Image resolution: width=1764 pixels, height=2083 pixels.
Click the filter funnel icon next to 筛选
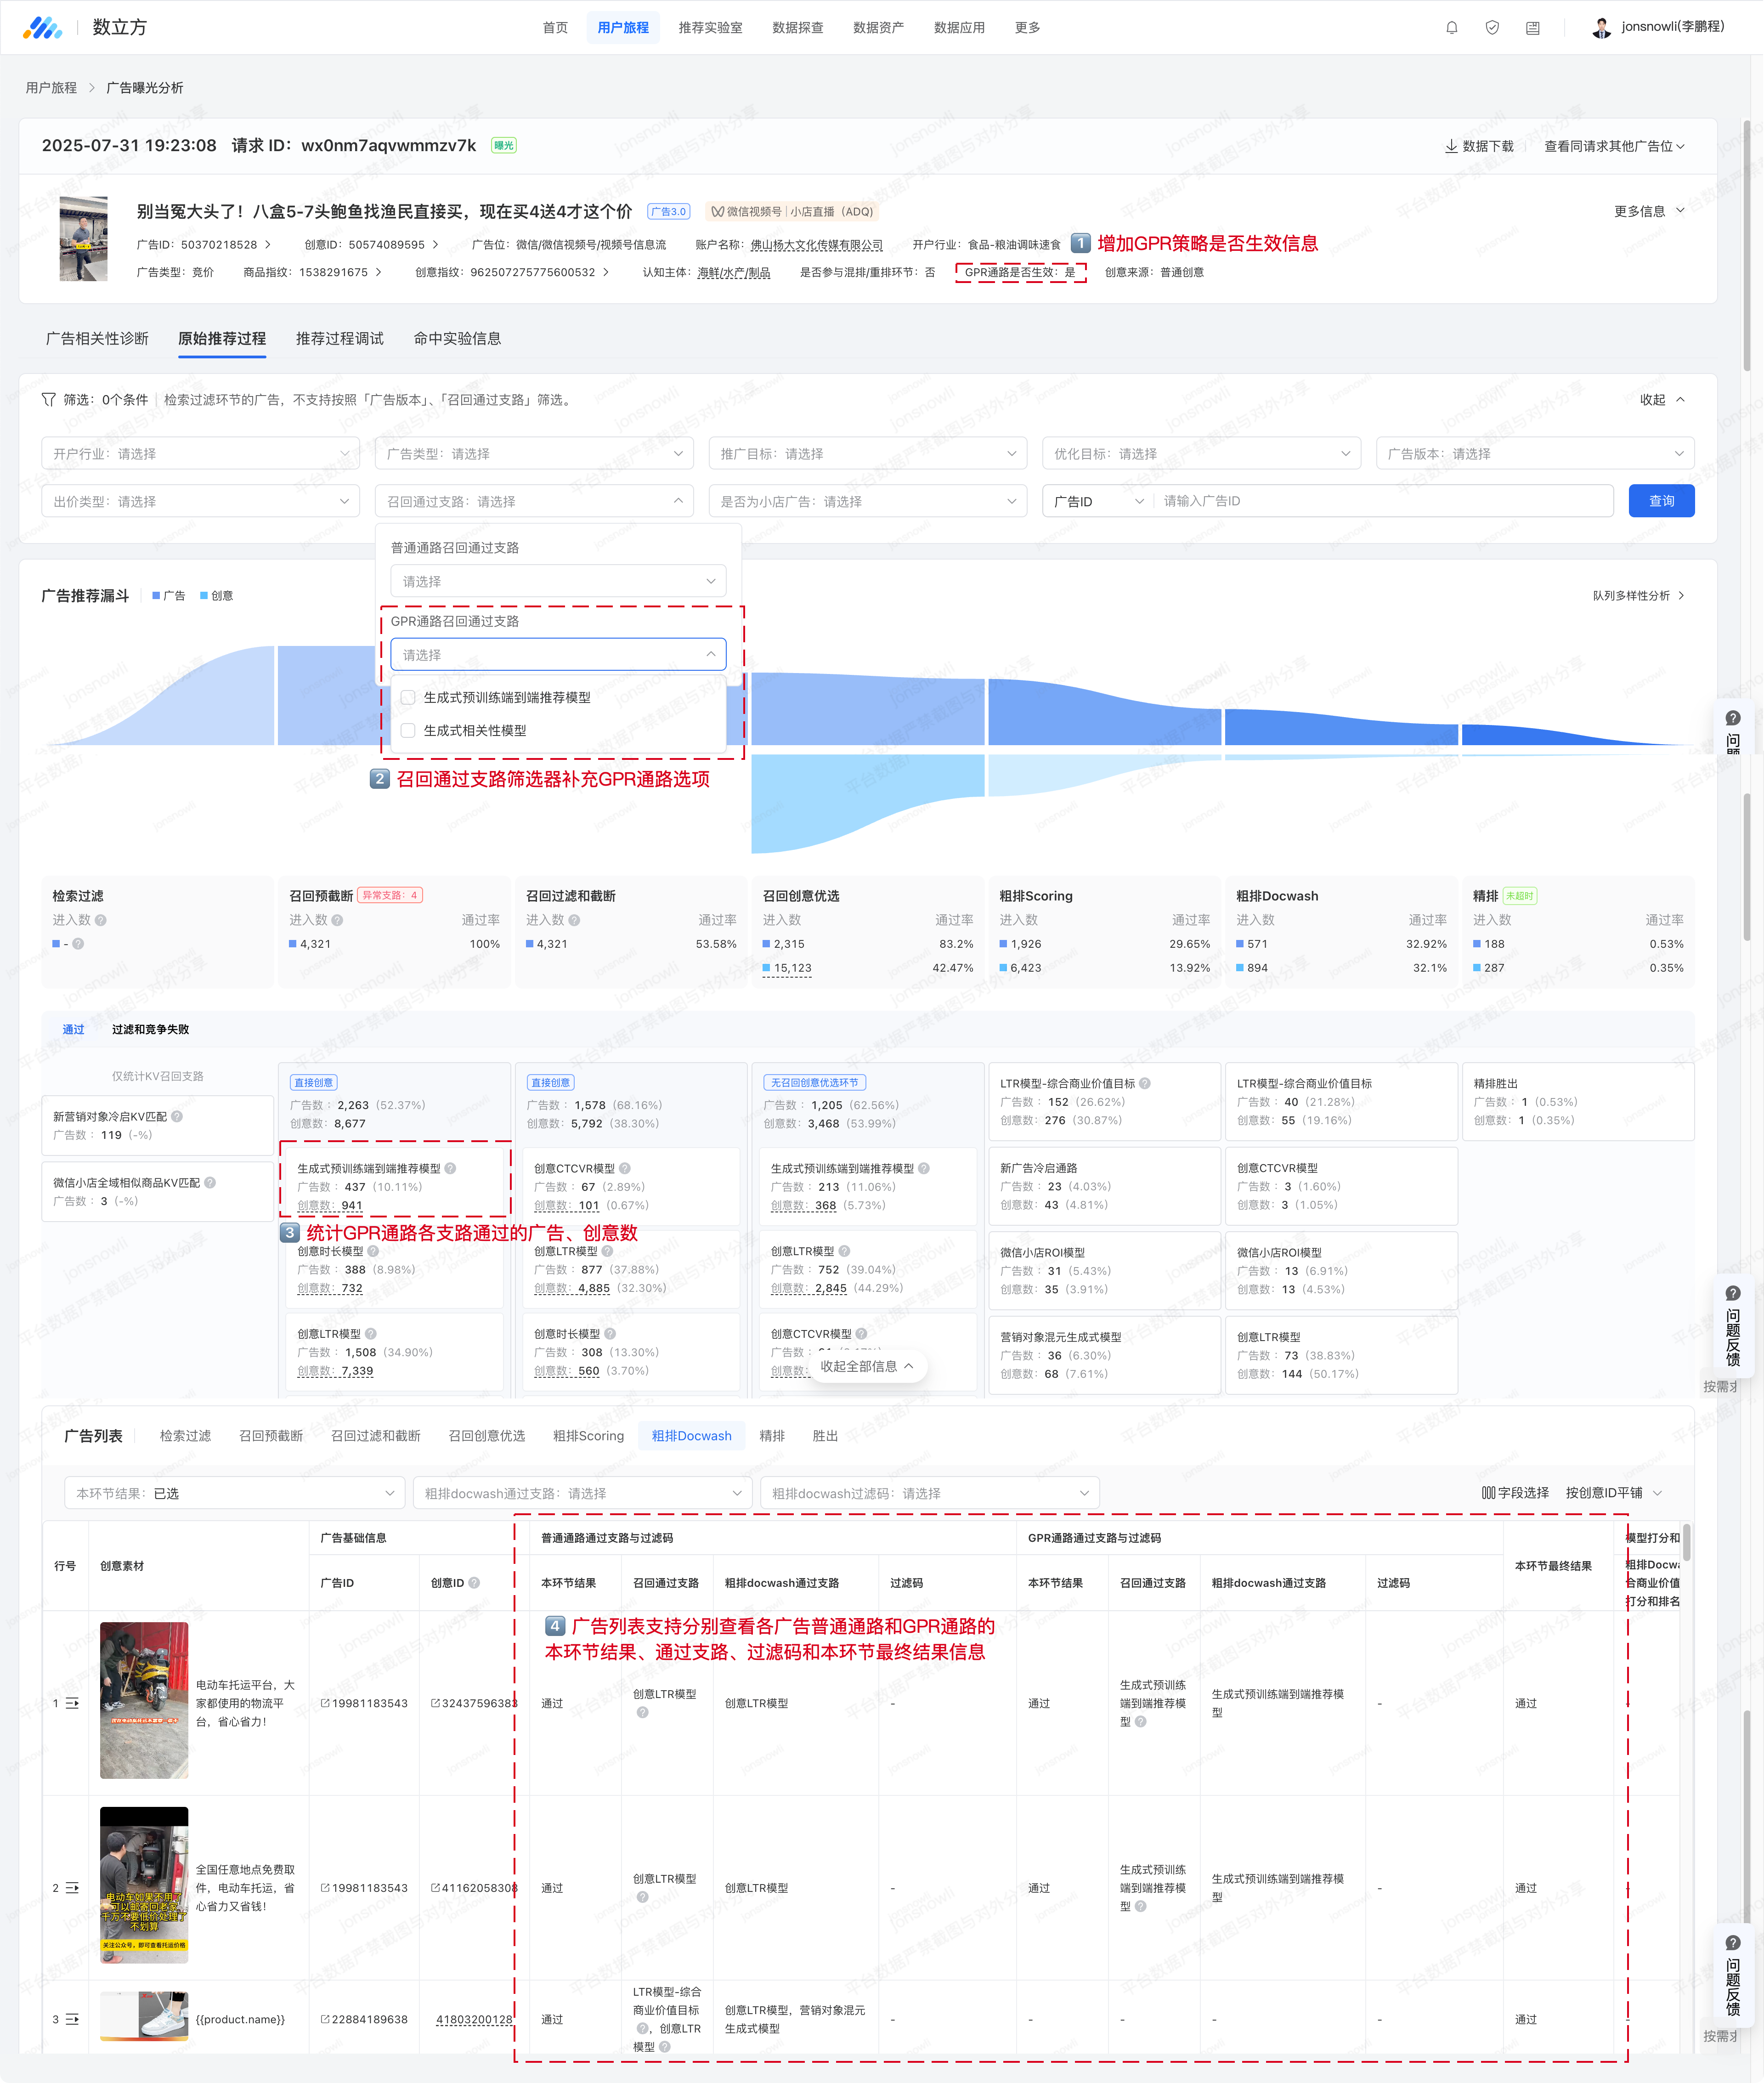[x=48, y=399]
